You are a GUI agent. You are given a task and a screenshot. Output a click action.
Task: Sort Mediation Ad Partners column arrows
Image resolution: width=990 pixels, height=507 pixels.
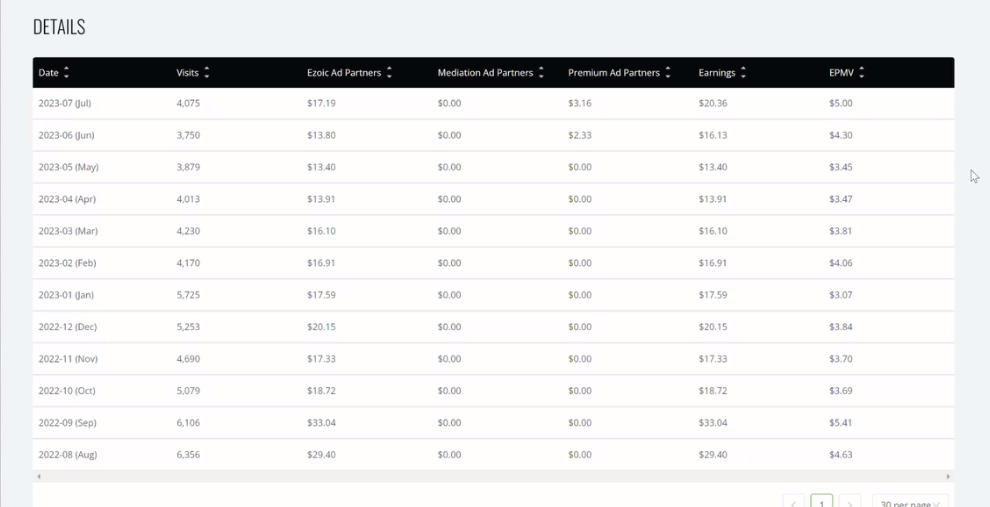pos(541,73)
